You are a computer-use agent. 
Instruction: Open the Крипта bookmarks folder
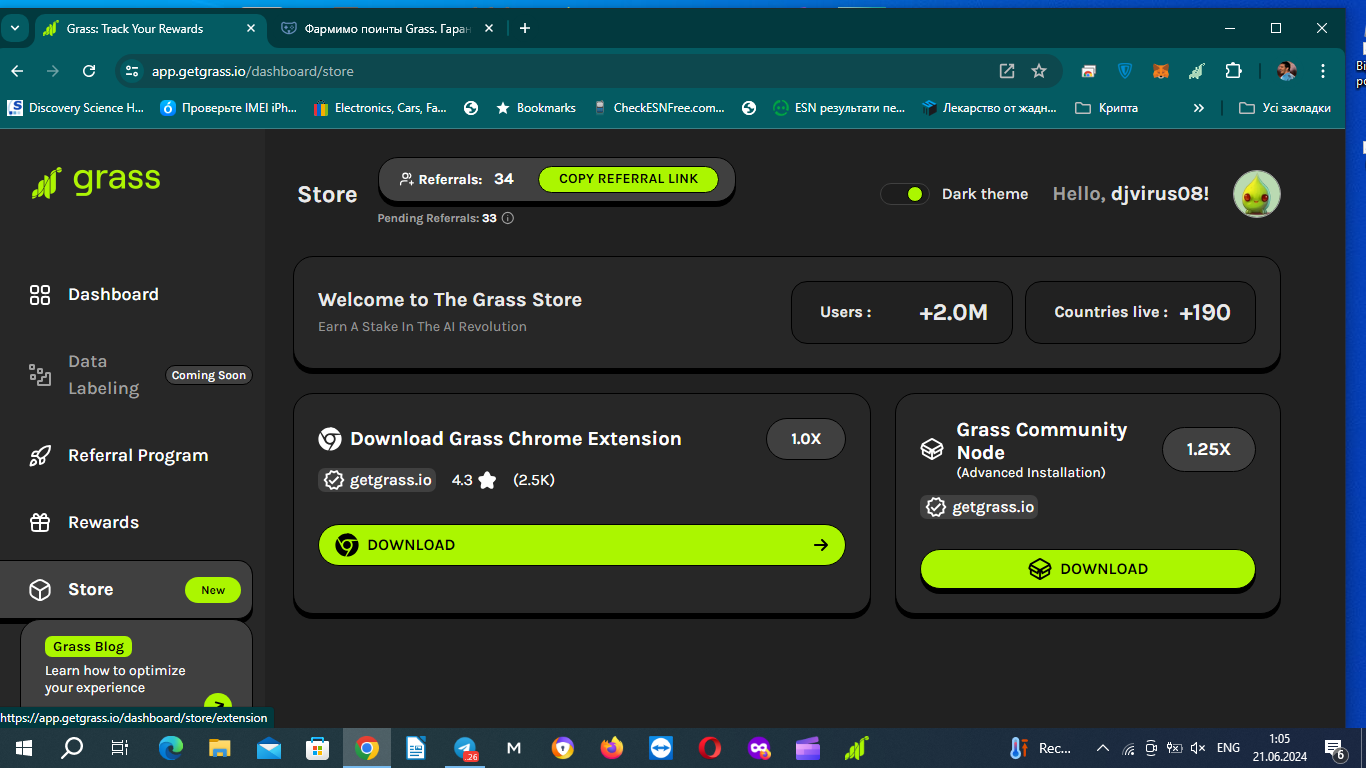point(1106,108)
